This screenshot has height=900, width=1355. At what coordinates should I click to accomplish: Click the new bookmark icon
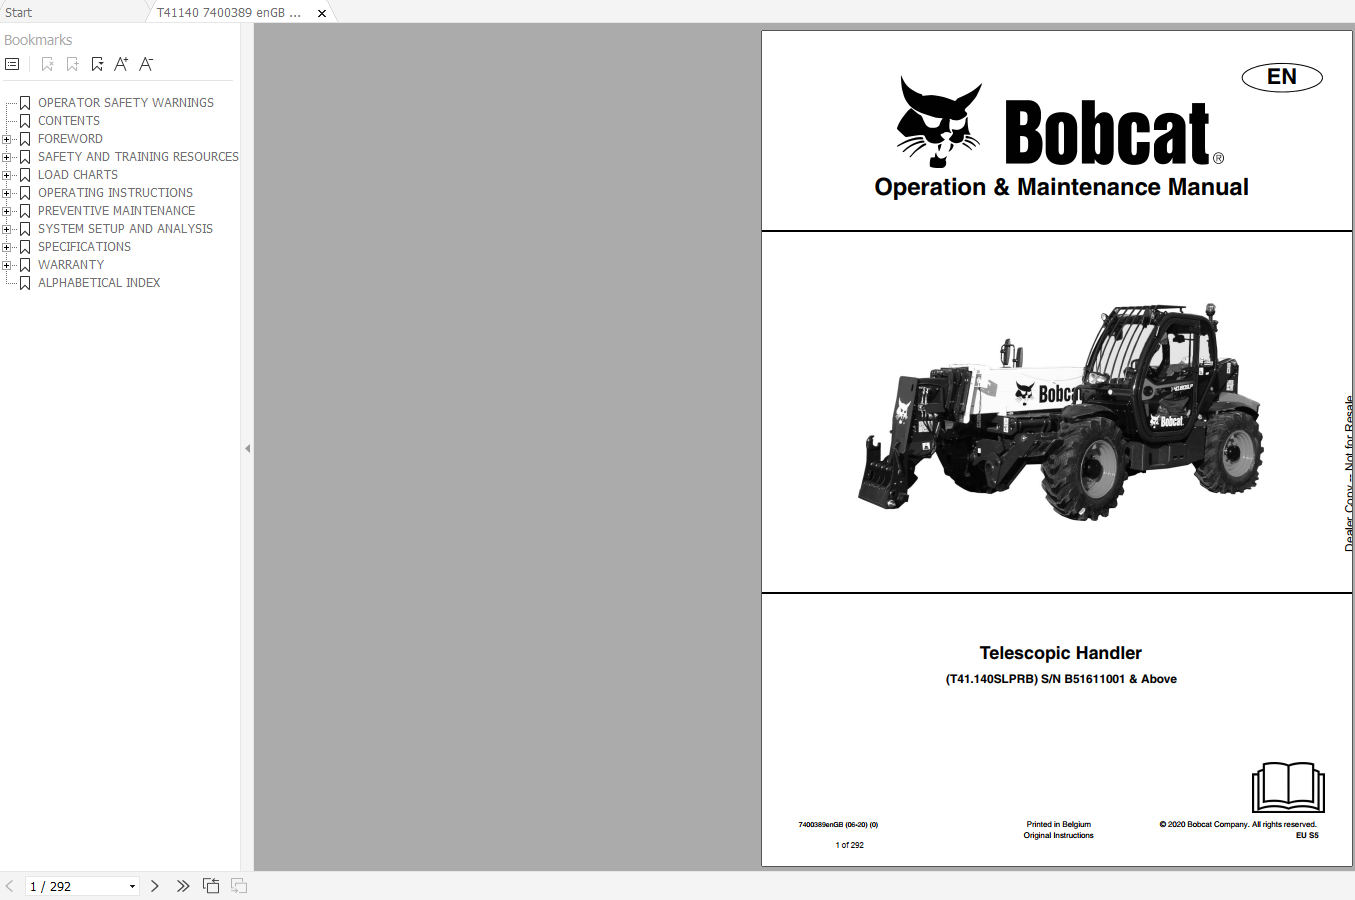click(x=71, y=63)
